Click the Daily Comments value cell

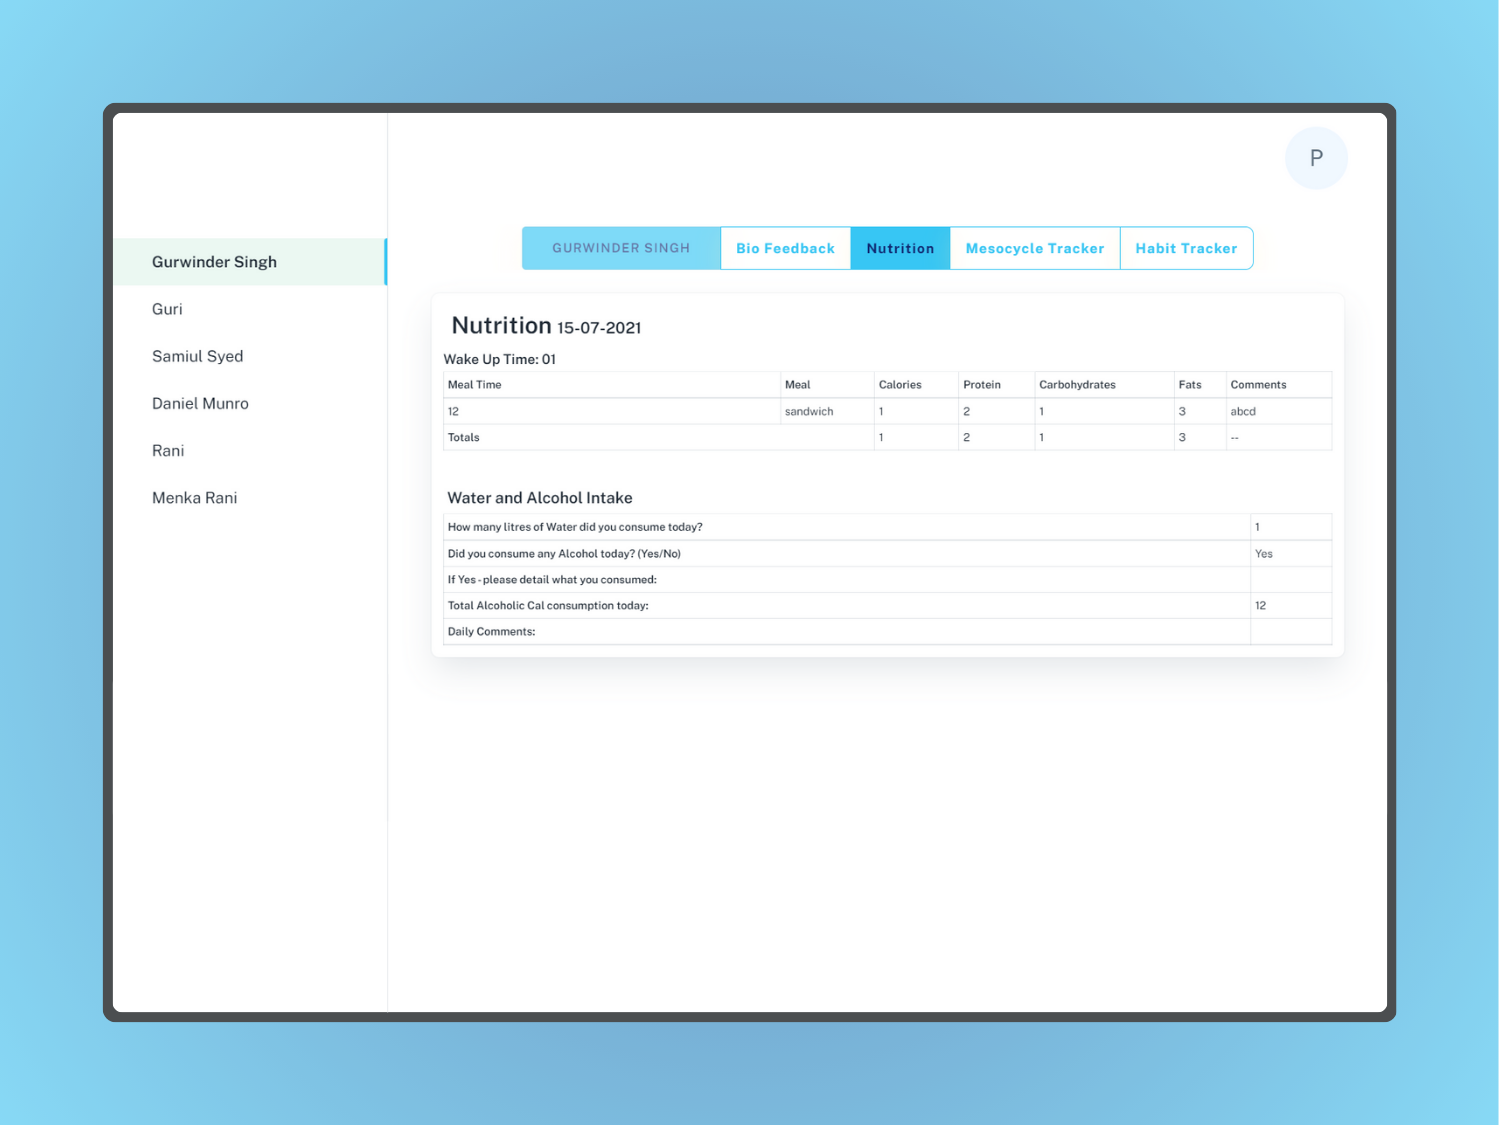(1290, 631)
